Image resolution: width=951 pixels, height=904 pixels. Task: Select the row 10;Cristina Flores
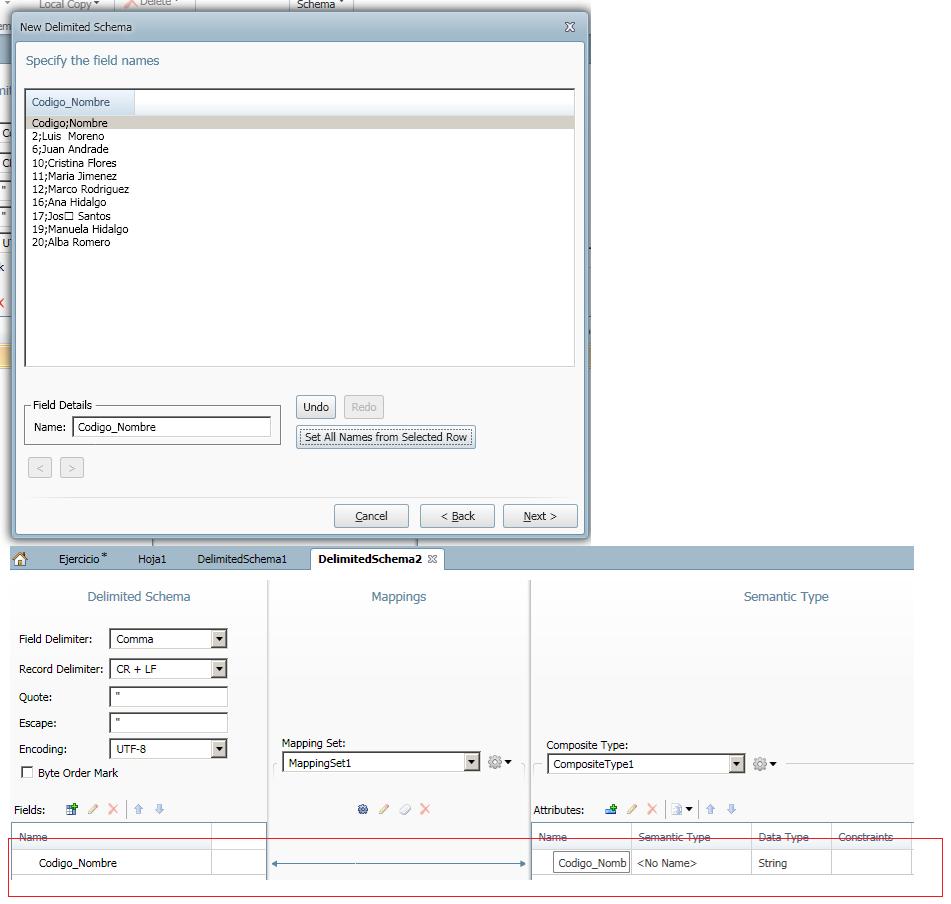click(74, 163)
